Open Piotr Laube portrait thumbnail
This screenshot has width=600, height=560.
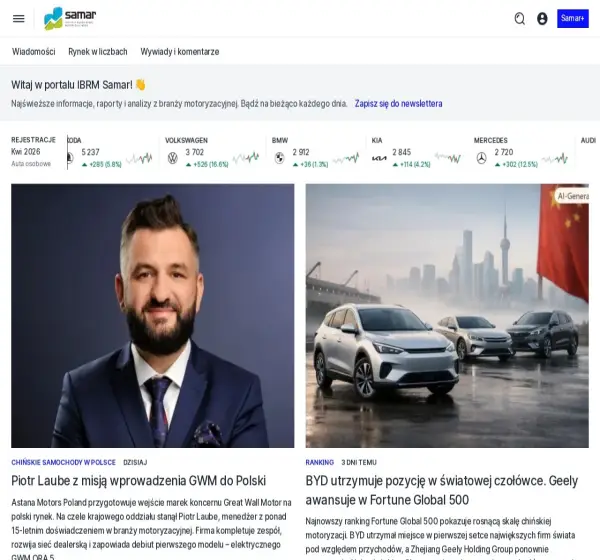[153, 316]
